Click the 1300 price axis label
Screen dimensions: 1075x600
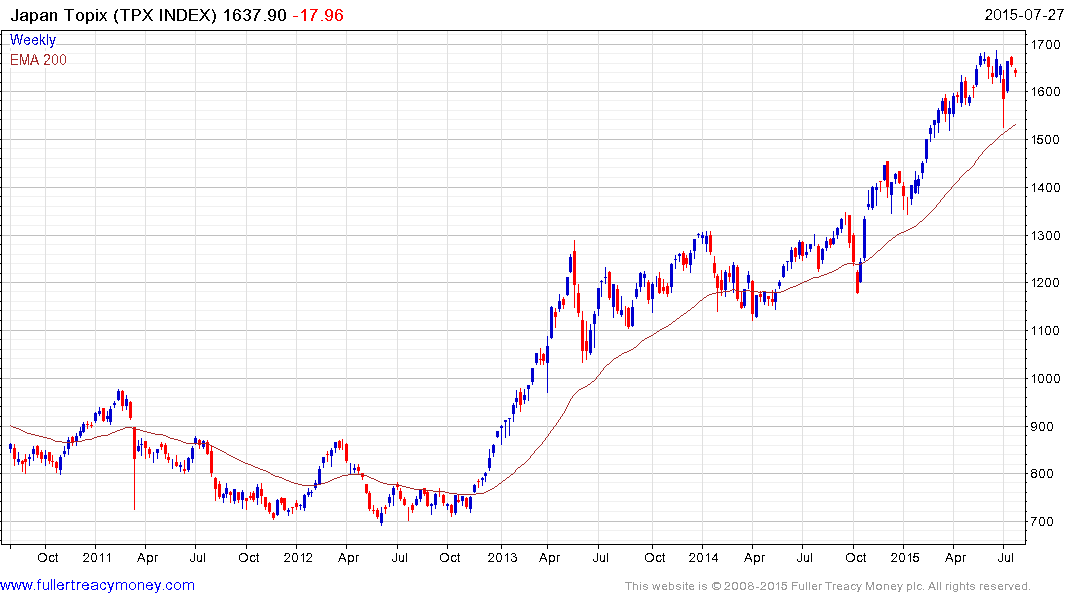[1046, 235]
